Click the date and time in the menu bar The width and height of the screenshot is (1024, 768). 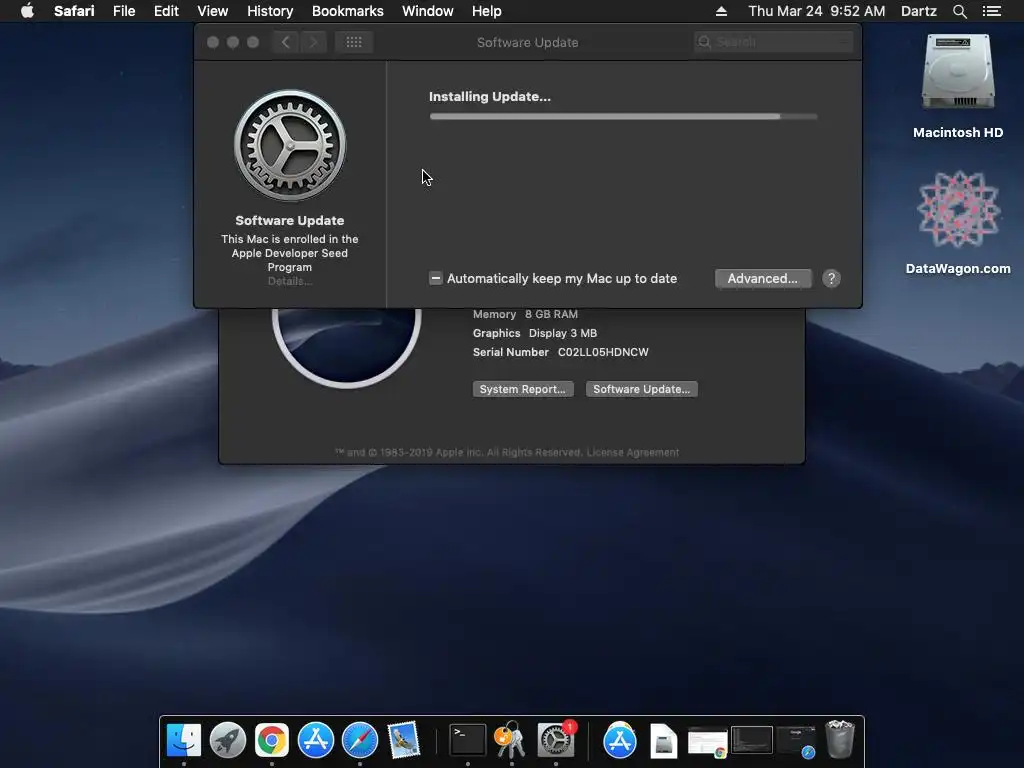click(x=816, y=11)
